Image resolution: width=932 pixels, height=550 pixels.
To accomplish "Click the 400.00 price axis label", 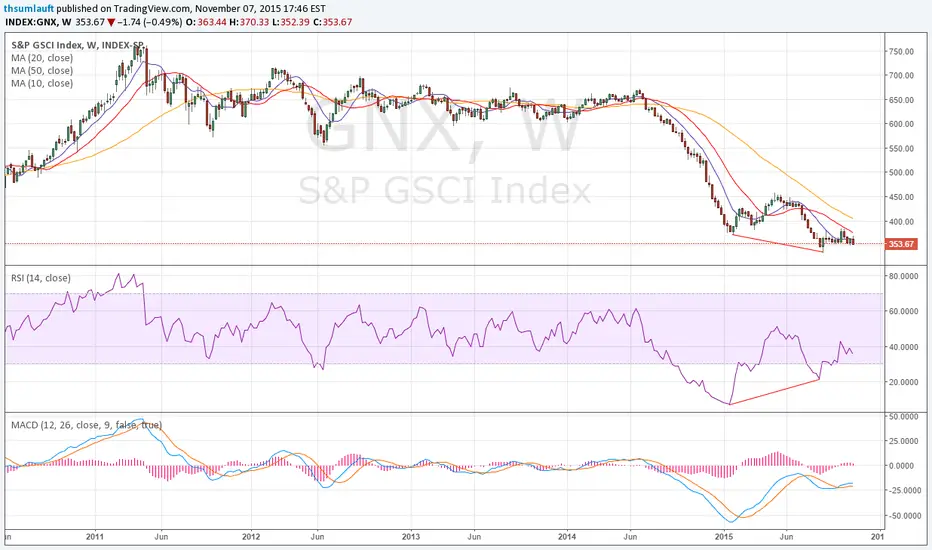I will [x=901, y=222].
